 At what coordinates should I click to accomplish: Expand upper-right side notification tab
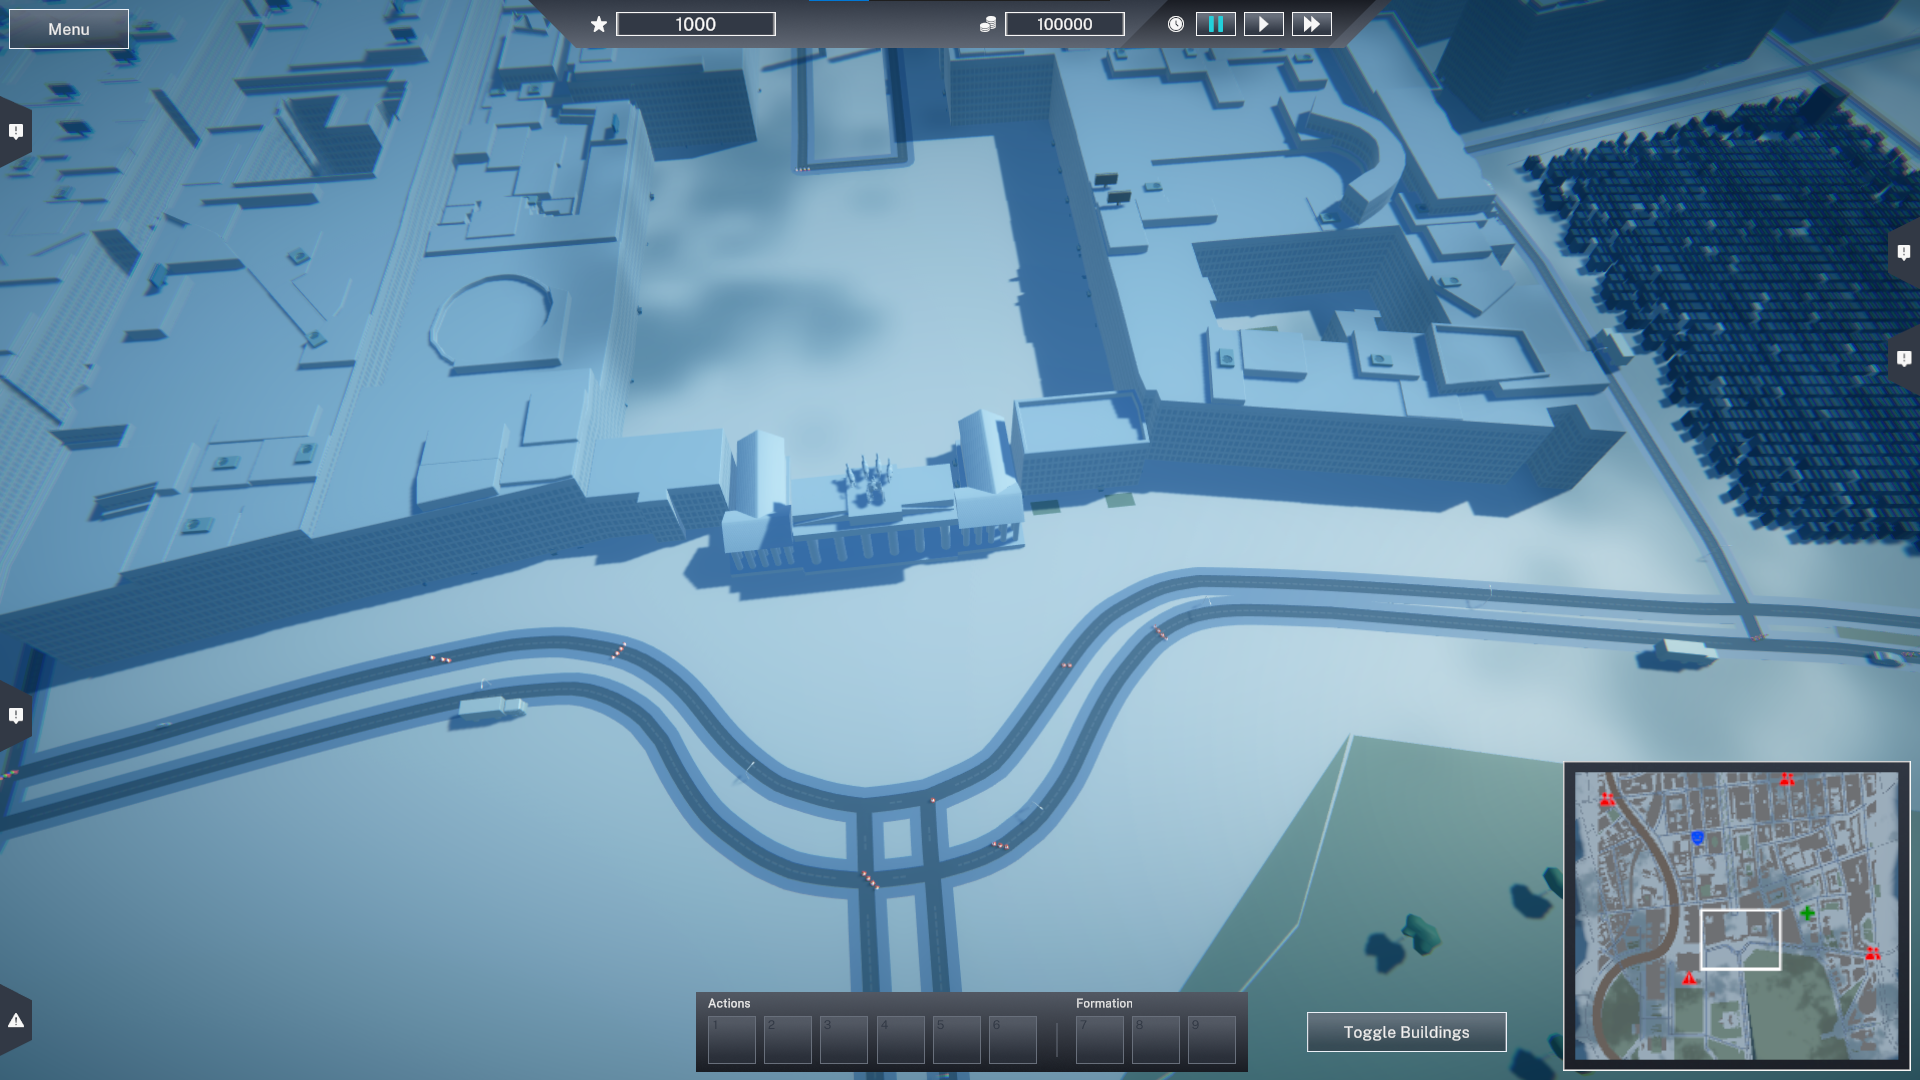1904,253
